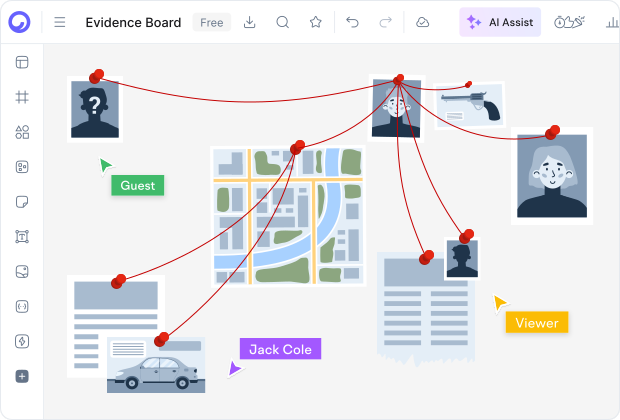620x420 pixels.
Task: Click the unknown suspect question-mark photo
Action: point(95,108)
